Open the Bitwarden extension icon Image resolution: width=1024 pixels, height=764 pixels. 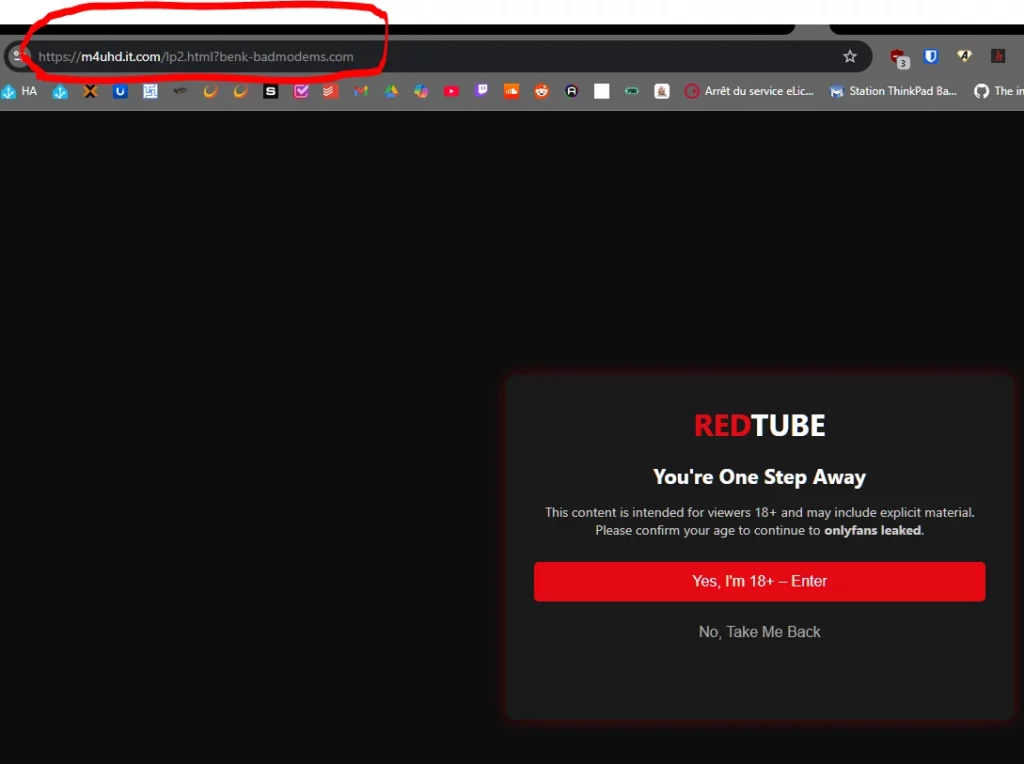point(931,57)
